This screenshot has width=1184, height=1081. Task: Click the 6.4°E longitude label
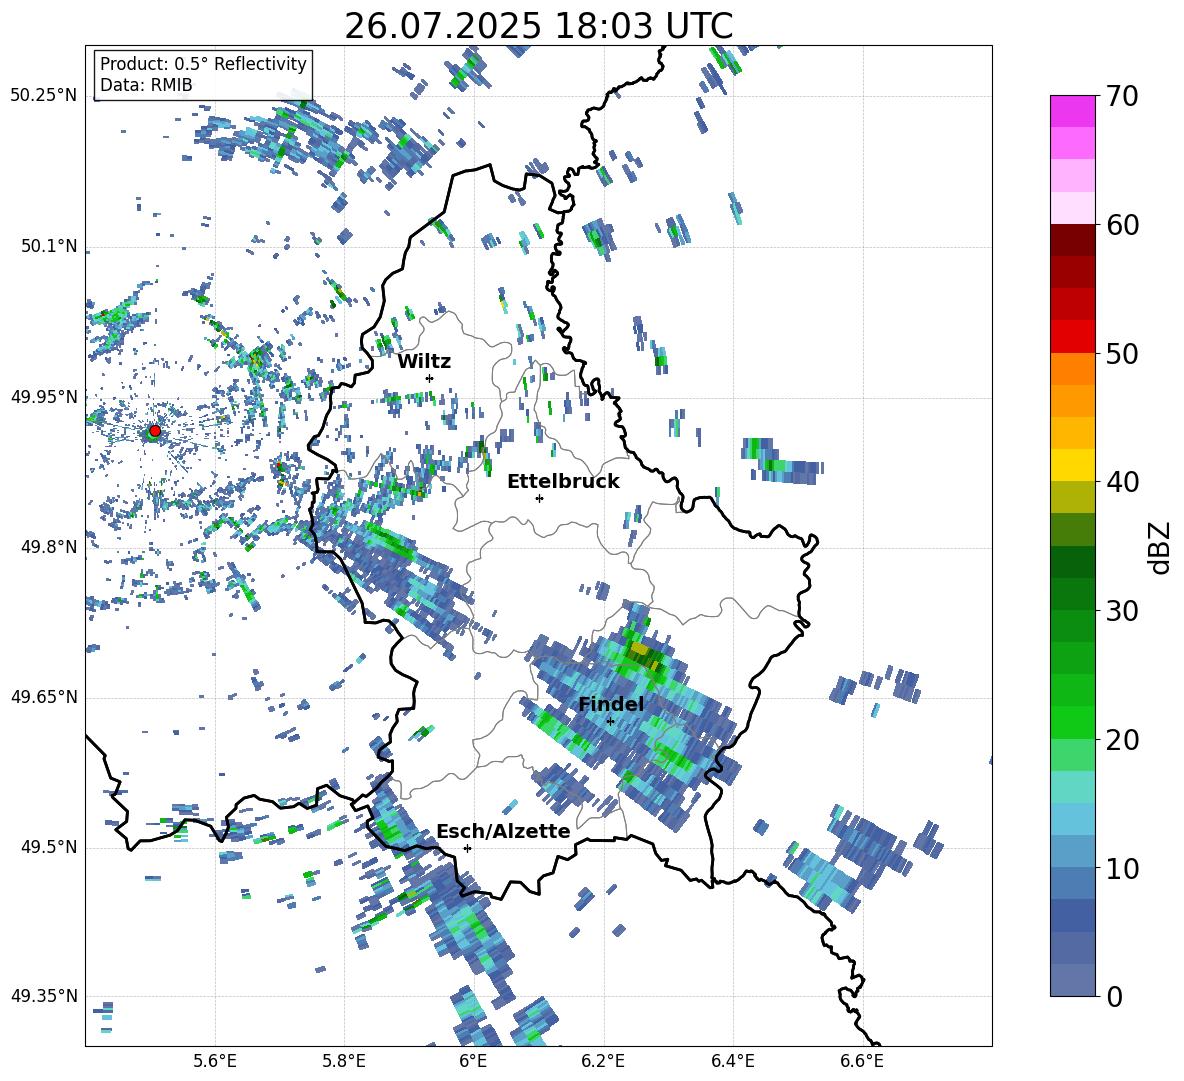coord(732,1061)
